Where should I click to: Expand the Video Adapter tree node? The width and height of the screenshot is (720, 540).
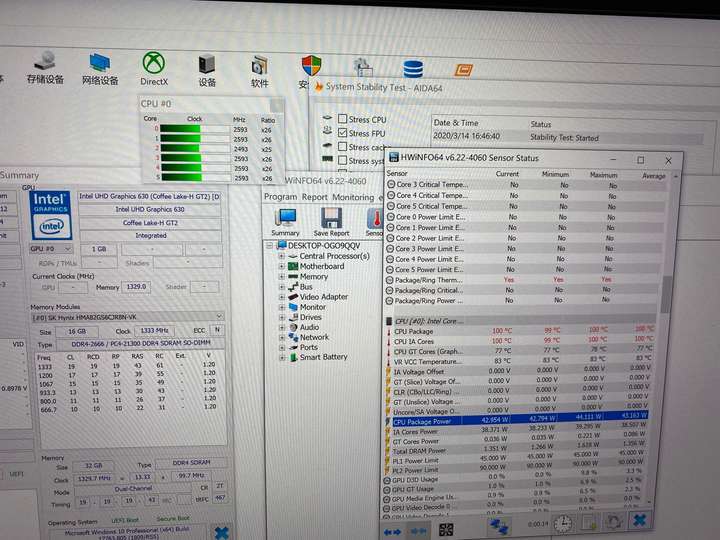281,297
